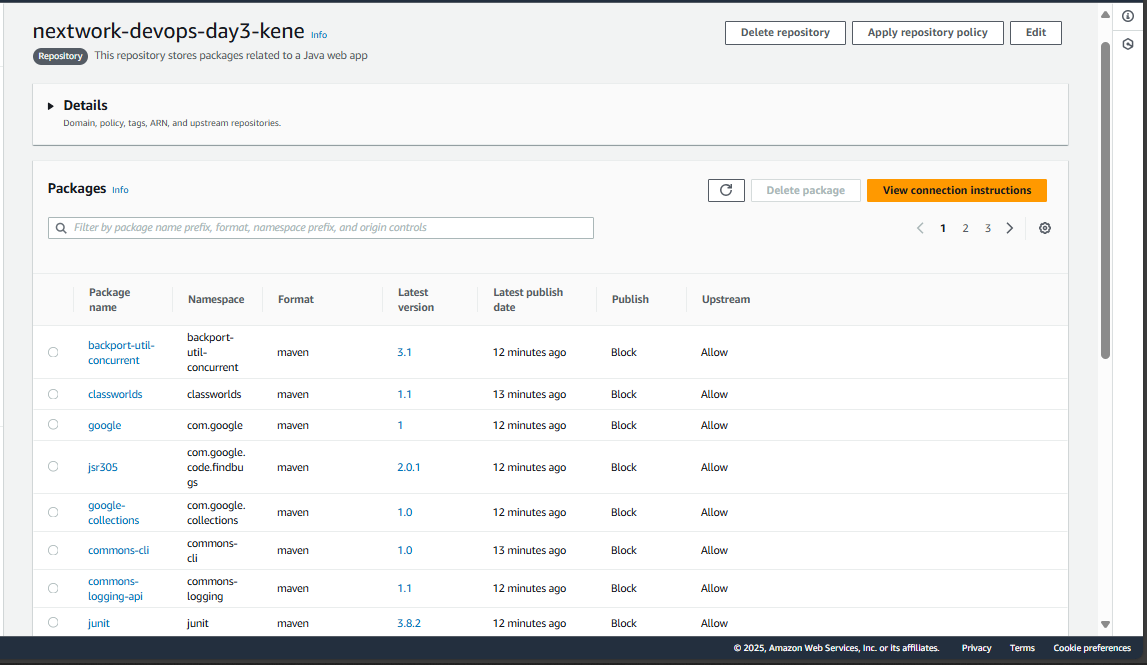
Task: Select backport-util-concurrent package radio button
Action: tap(53, 352)
